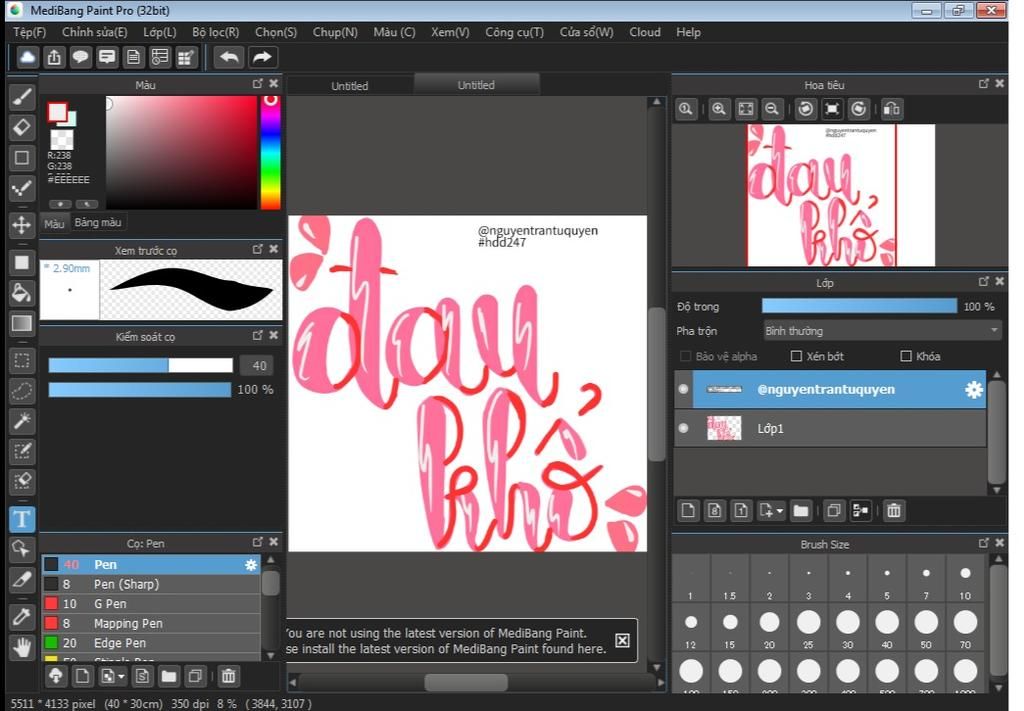The width and height of the screenshot is (1024, 711).
Task: Click the hue spectrum bar in Màu panel
Action: click(270, 153)
